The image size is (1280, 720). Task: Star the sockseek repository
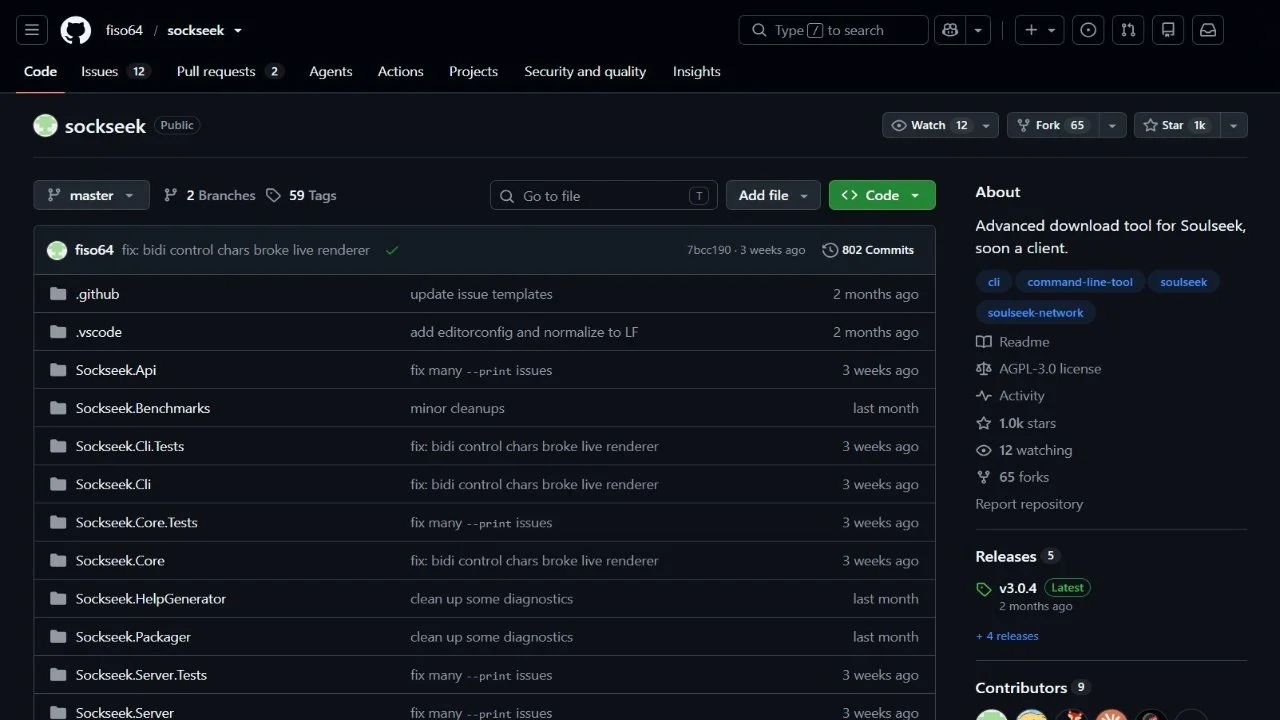point(1176,125)
